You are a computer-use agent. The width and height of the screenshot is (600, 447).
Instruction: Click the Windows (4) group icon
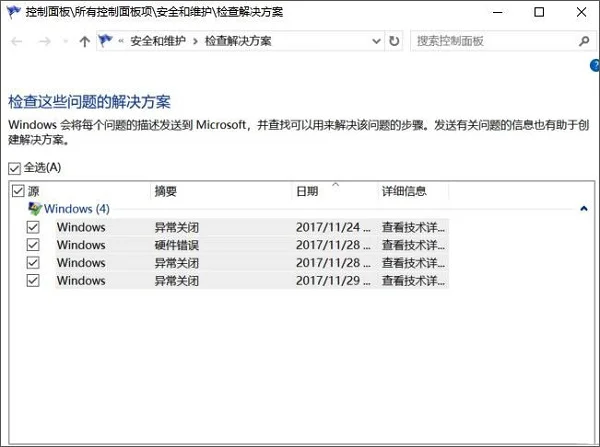[35, 209]
